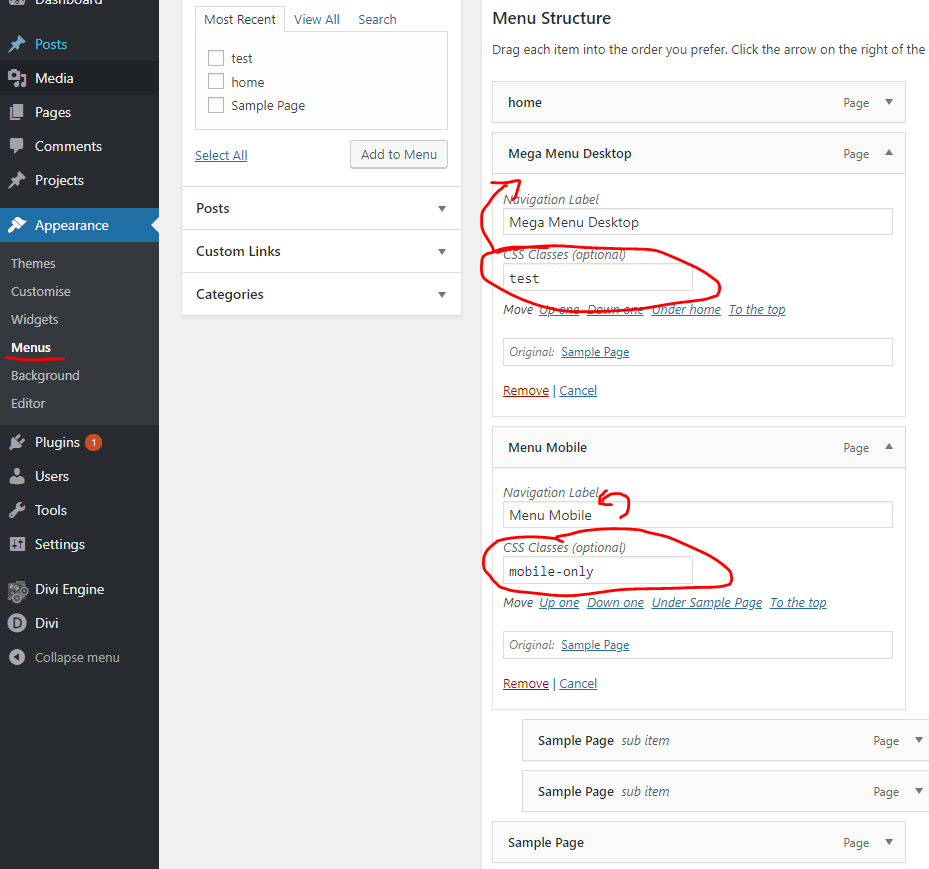Screen dimensions: 929x869
Task: Switch to the View All tab
Action: (317, 20)
